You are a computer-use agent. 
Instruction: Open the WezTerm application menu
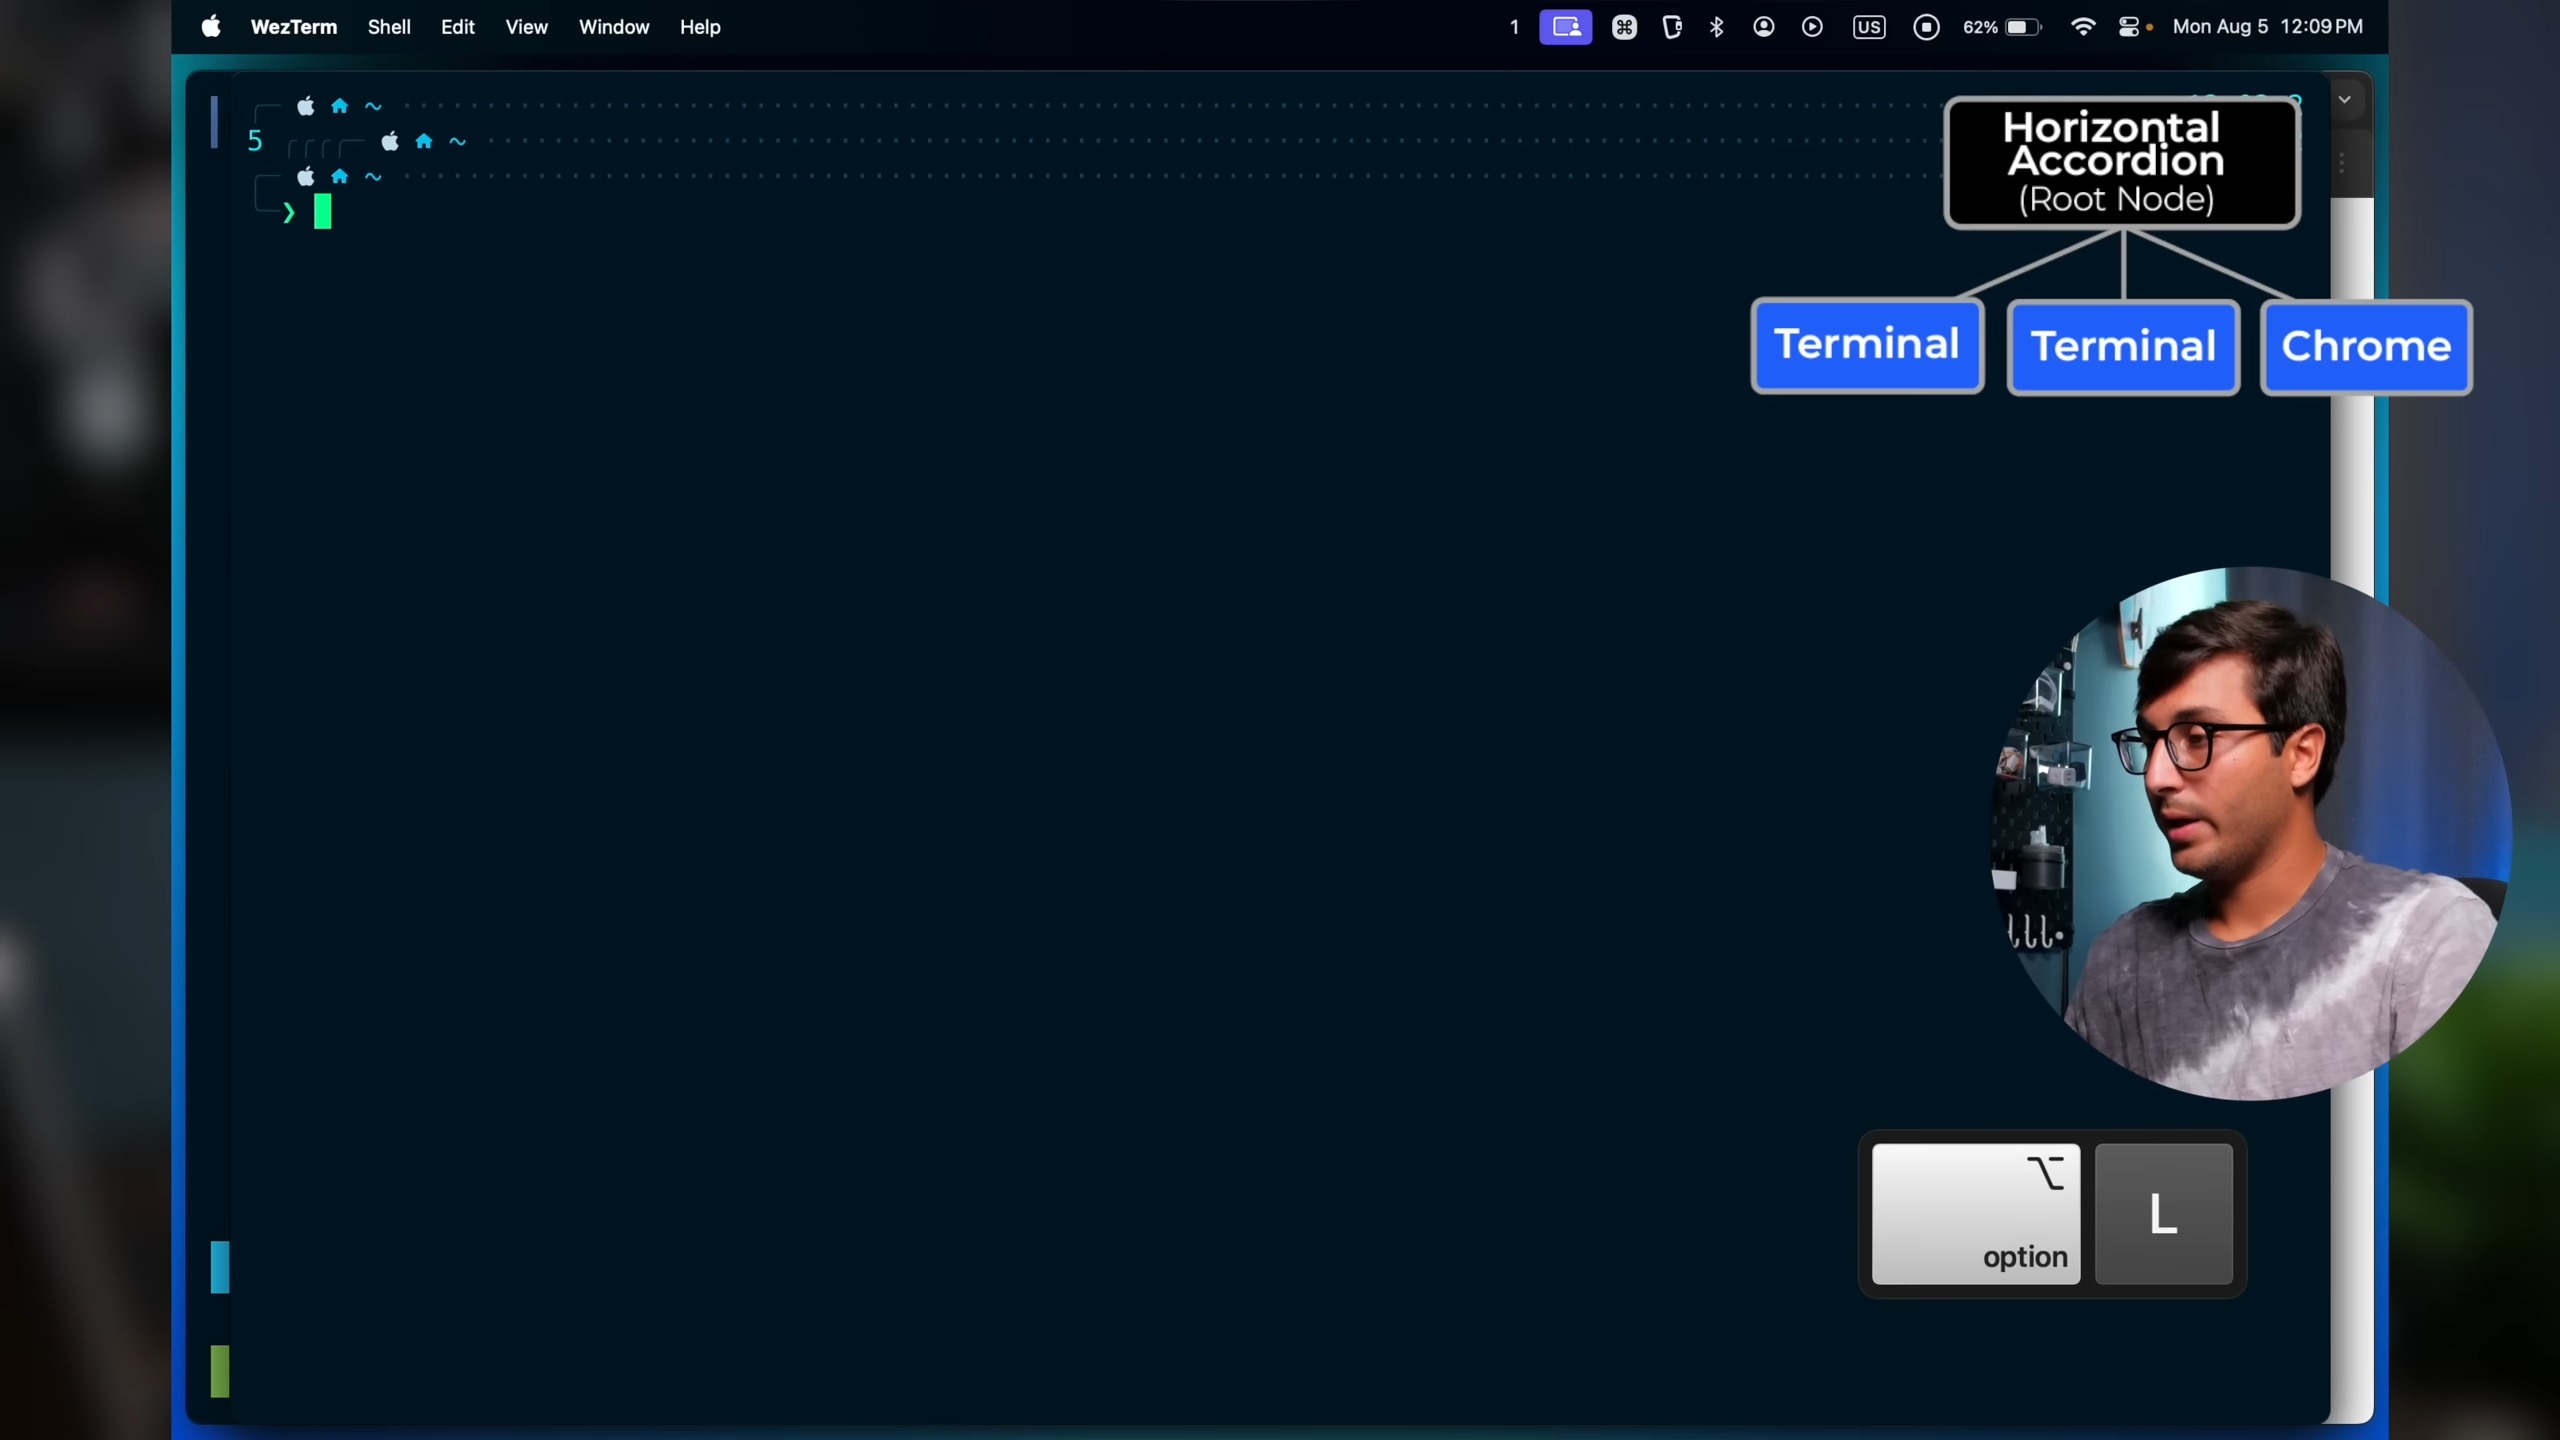[x=293, y=27]
